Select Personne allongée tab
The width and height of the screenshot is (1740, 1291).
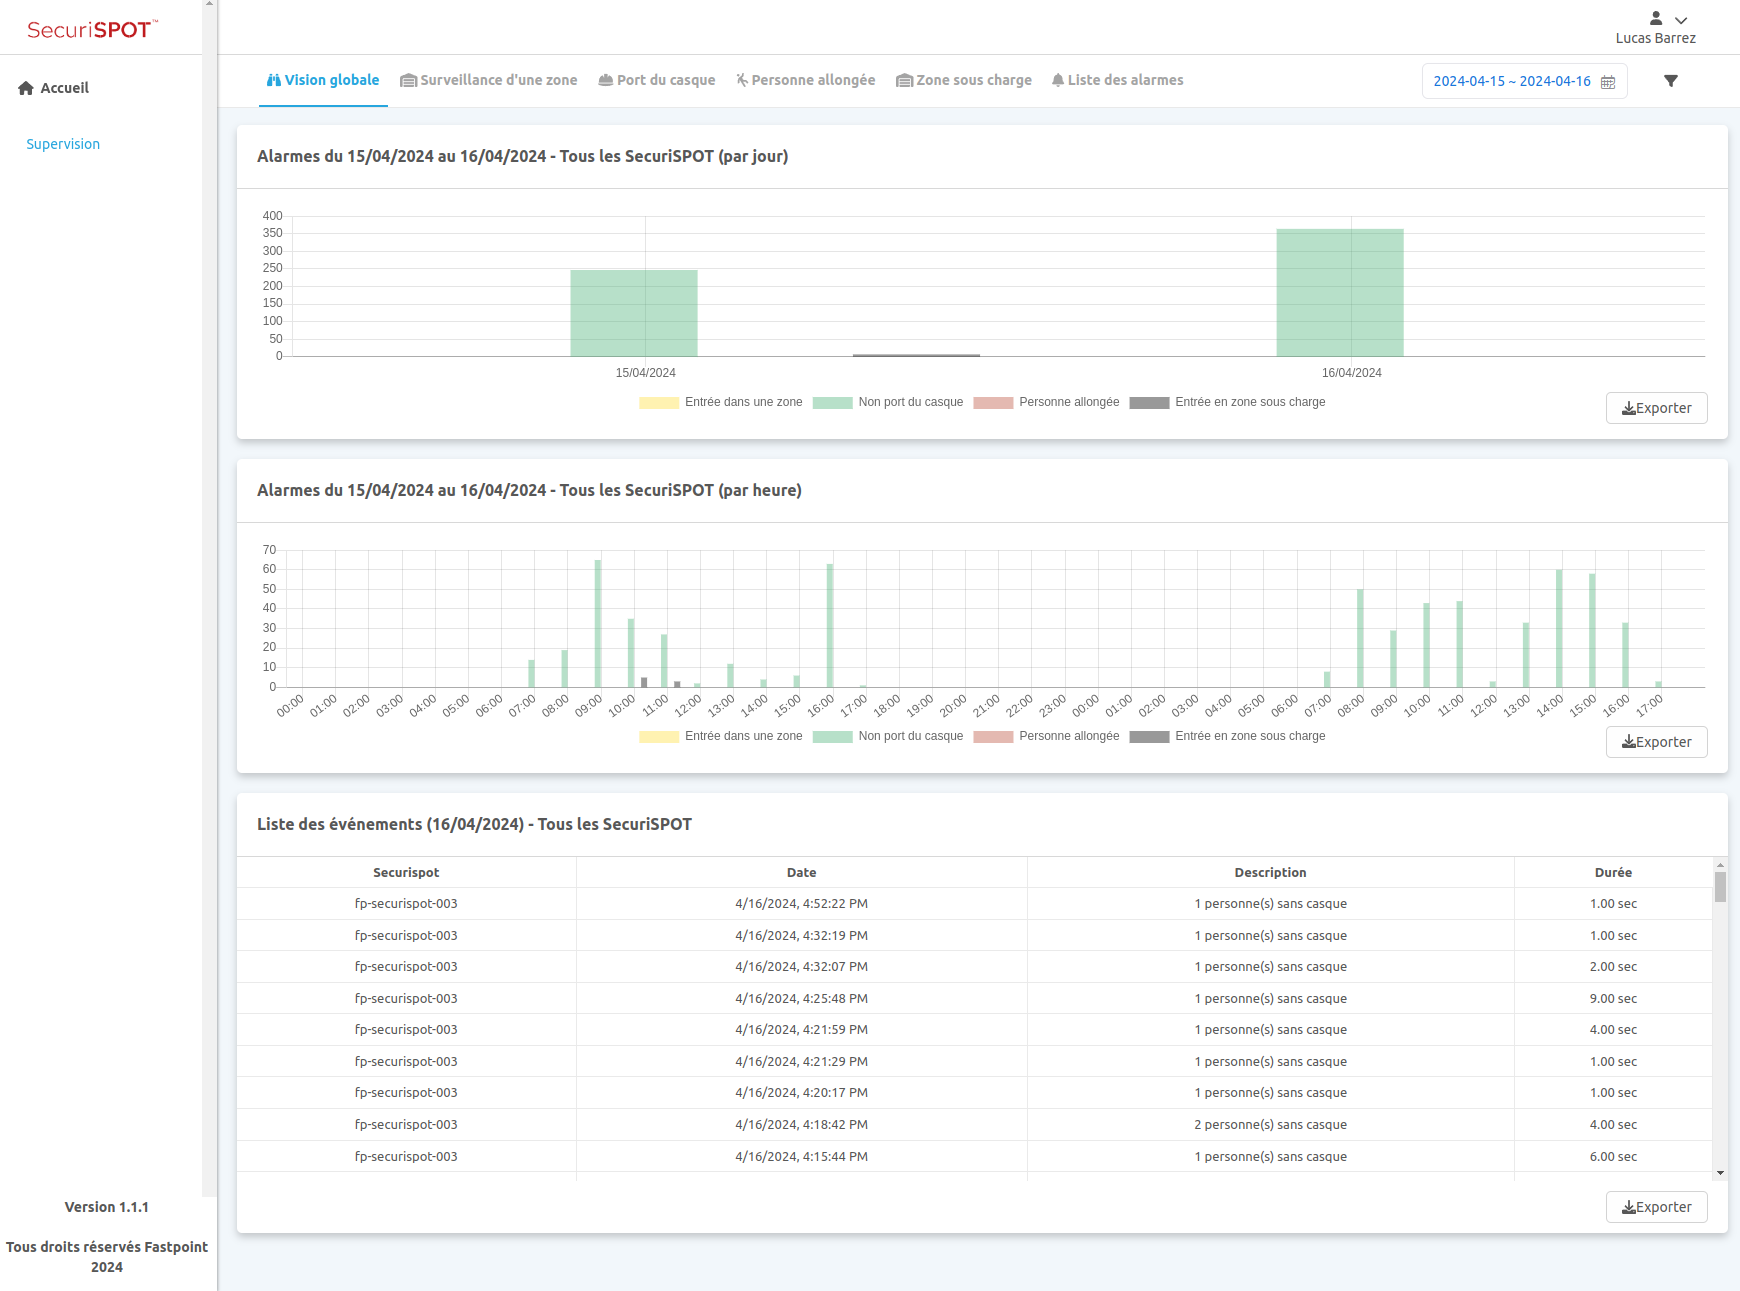806,80
